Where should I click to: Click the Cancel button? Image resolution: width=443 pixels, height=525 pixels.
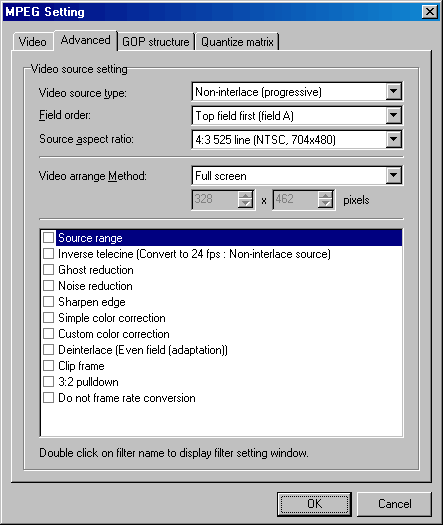coord(394,504)
